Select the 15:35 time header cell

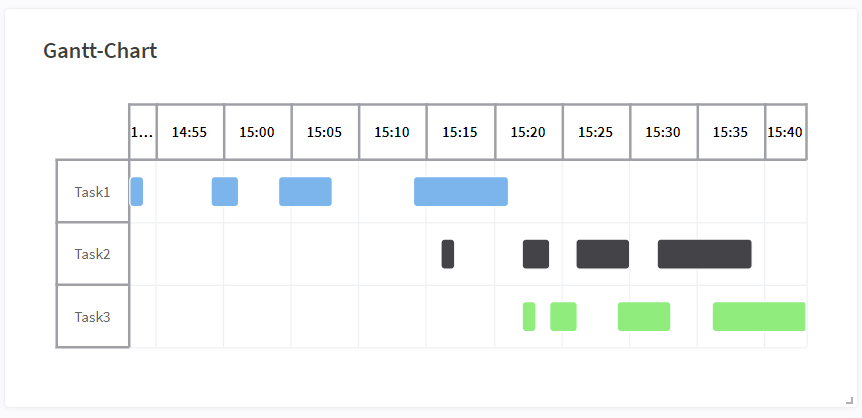click(x=731, y=132)
